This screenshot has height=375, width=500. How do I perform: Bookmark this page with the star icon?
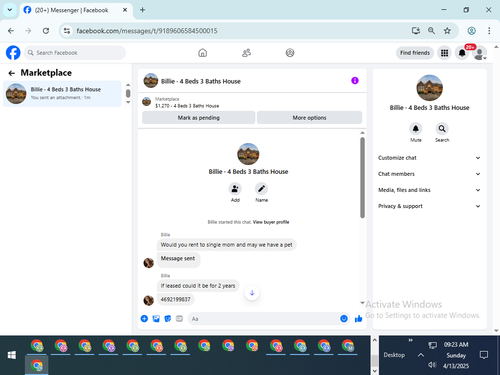click(447, 31)
